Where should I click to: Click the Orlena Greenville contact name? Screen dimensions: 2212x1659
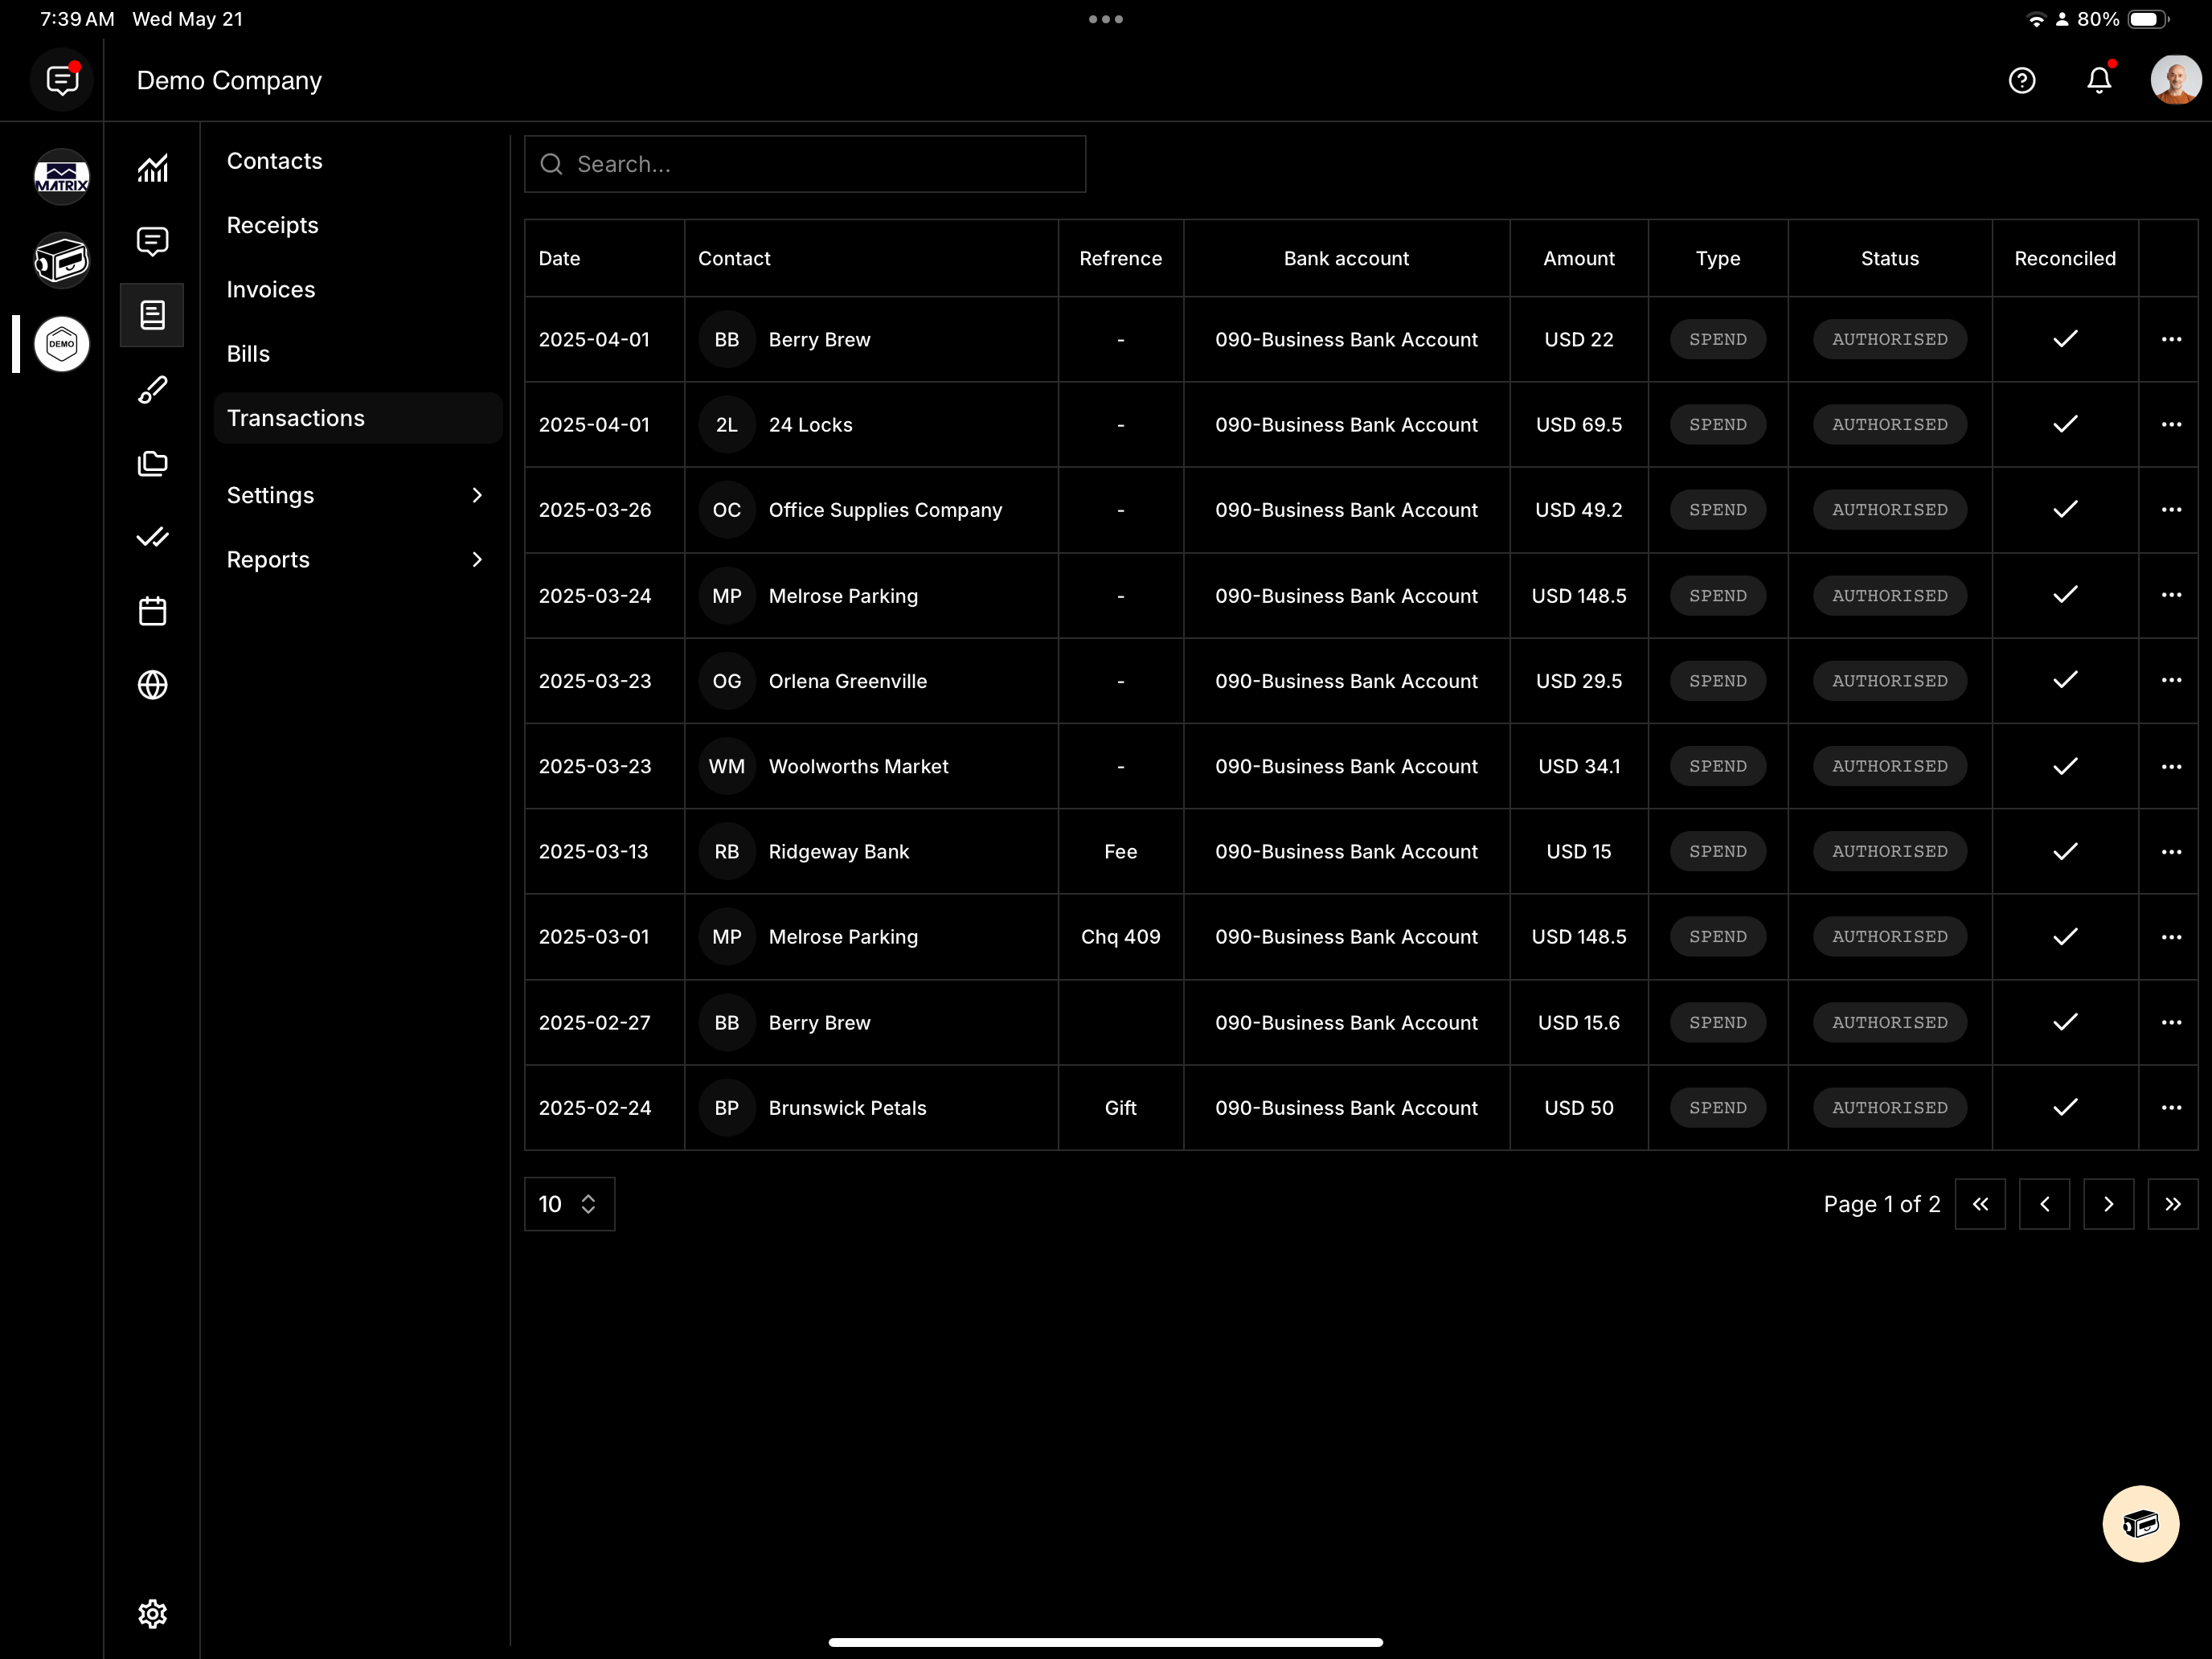click(x=847, y=680)
